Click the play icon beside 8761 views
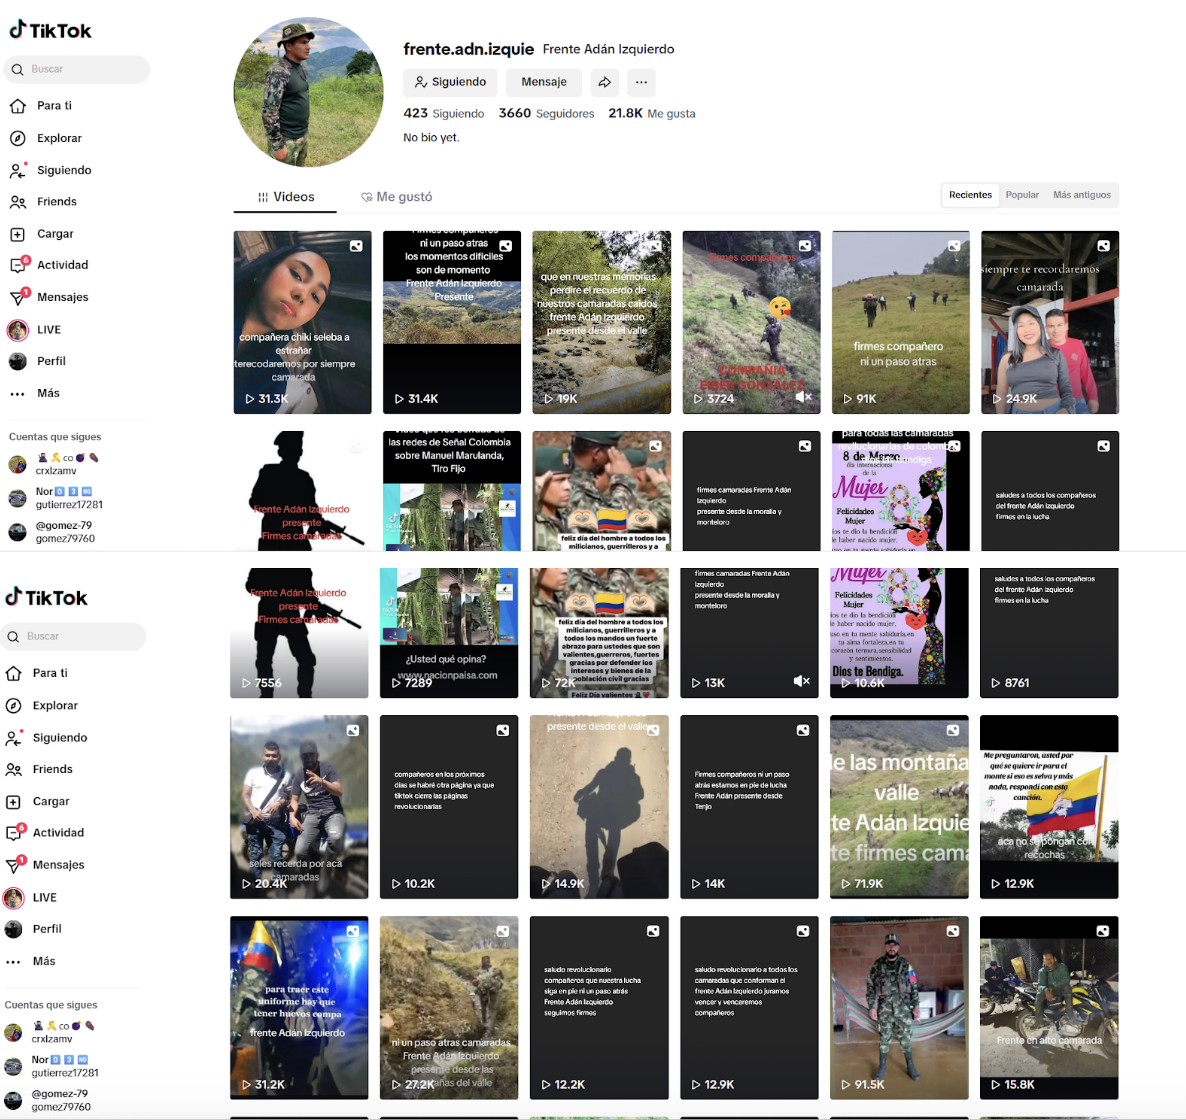Viewport: 1186px width, 1120px height. pyautogui.click(x=996, y=683)
